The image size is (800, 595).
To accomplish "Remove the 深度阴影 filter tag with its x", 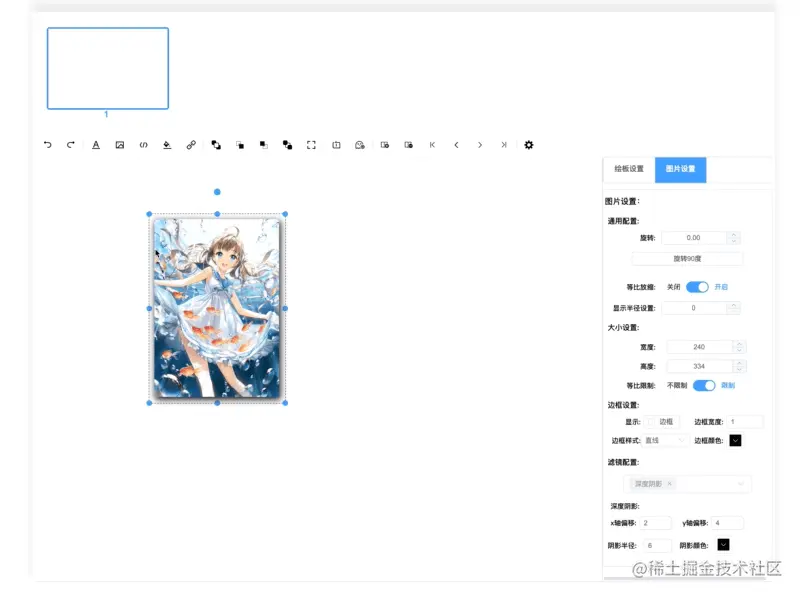I will (669, 484).
